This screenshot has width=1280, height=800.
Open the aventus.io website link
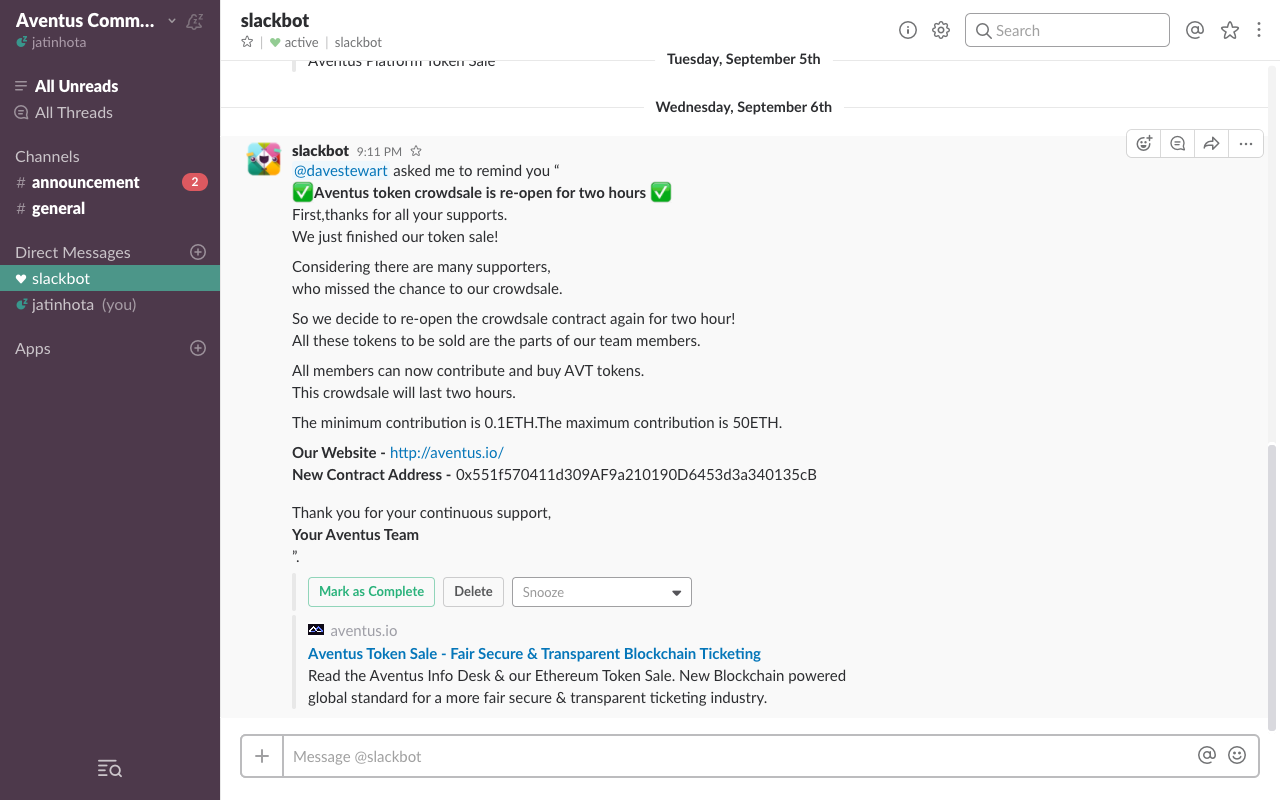(x=446, y=452)
